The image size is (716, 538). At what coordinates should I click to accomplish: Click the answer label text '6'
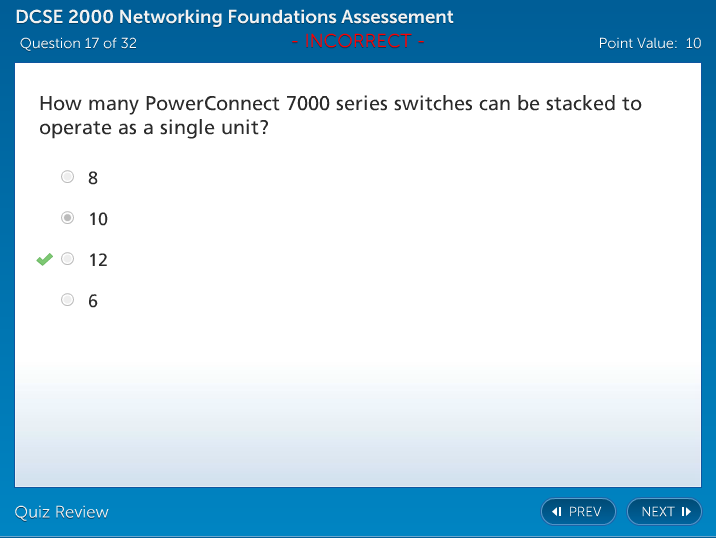93,300
